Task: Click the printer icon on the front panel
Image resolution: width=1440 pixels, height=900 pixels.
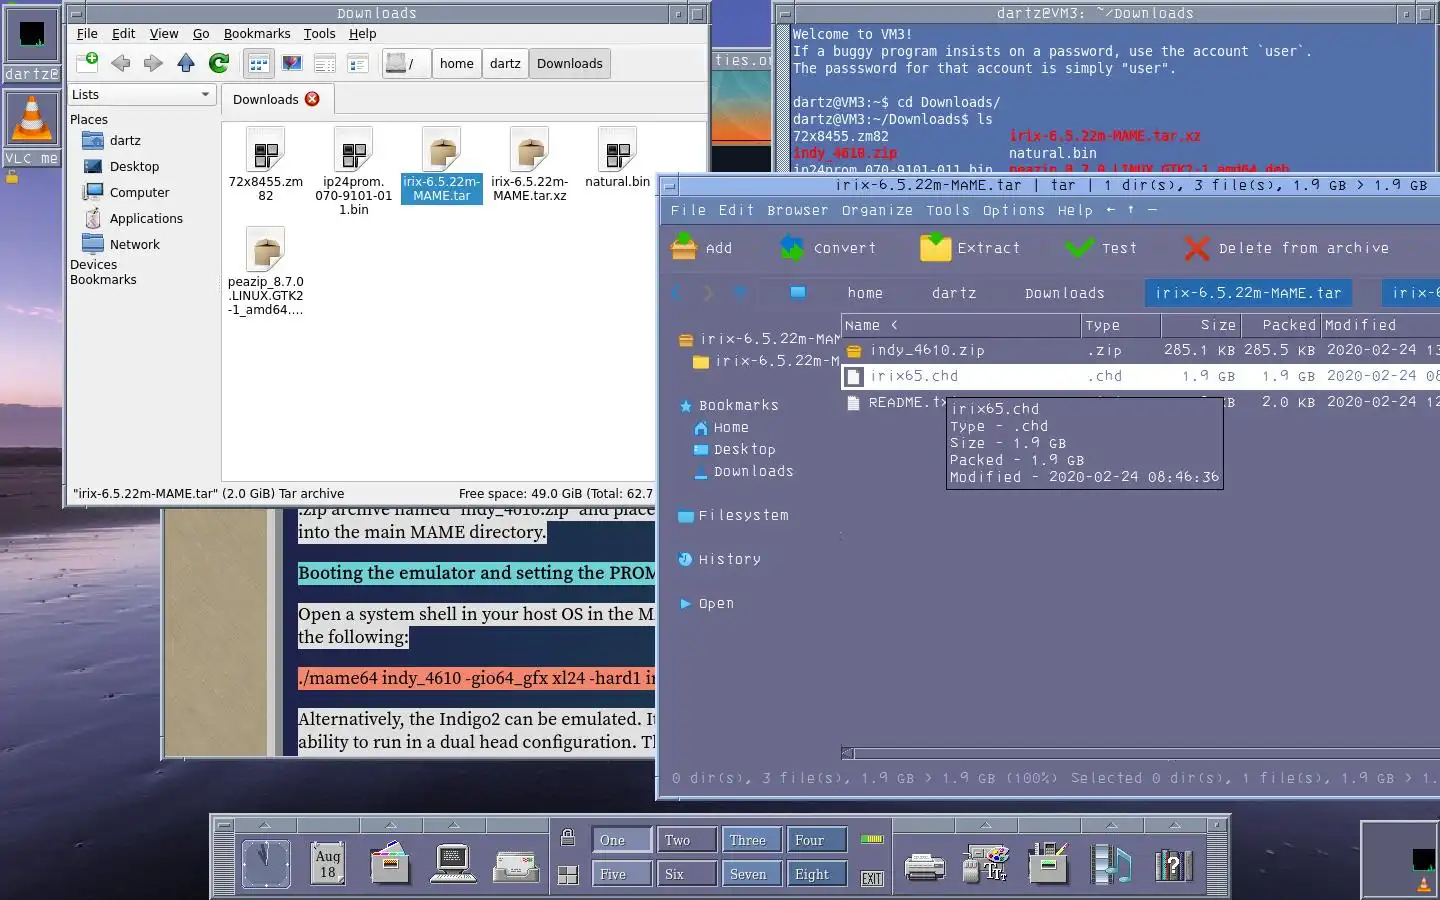Action: 924,866
